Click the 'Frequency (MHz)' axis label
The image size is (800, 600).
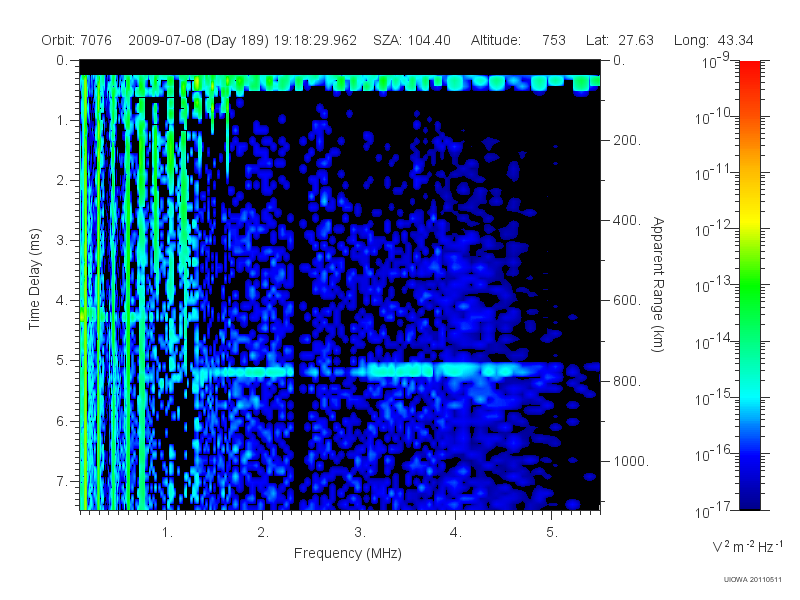347,553
